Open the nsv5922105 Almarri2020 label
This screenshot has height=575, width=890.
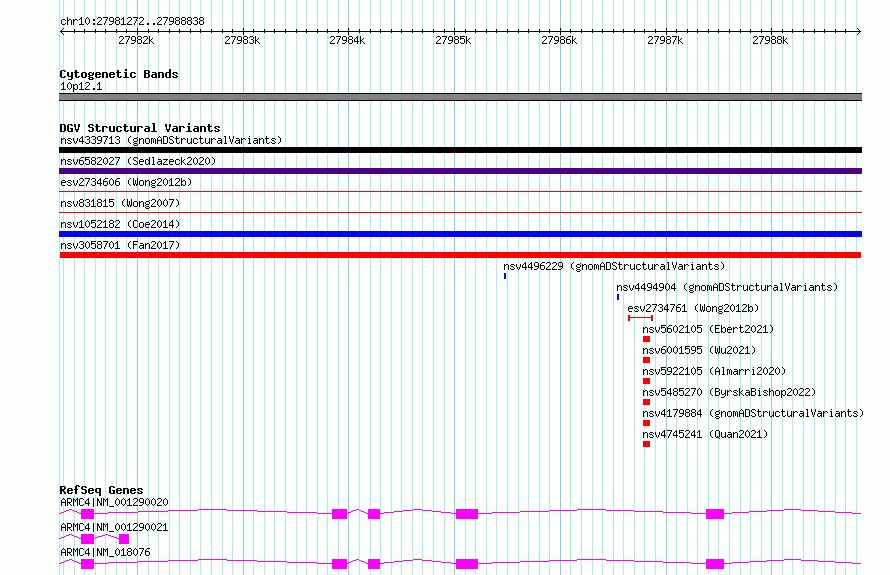714,371
